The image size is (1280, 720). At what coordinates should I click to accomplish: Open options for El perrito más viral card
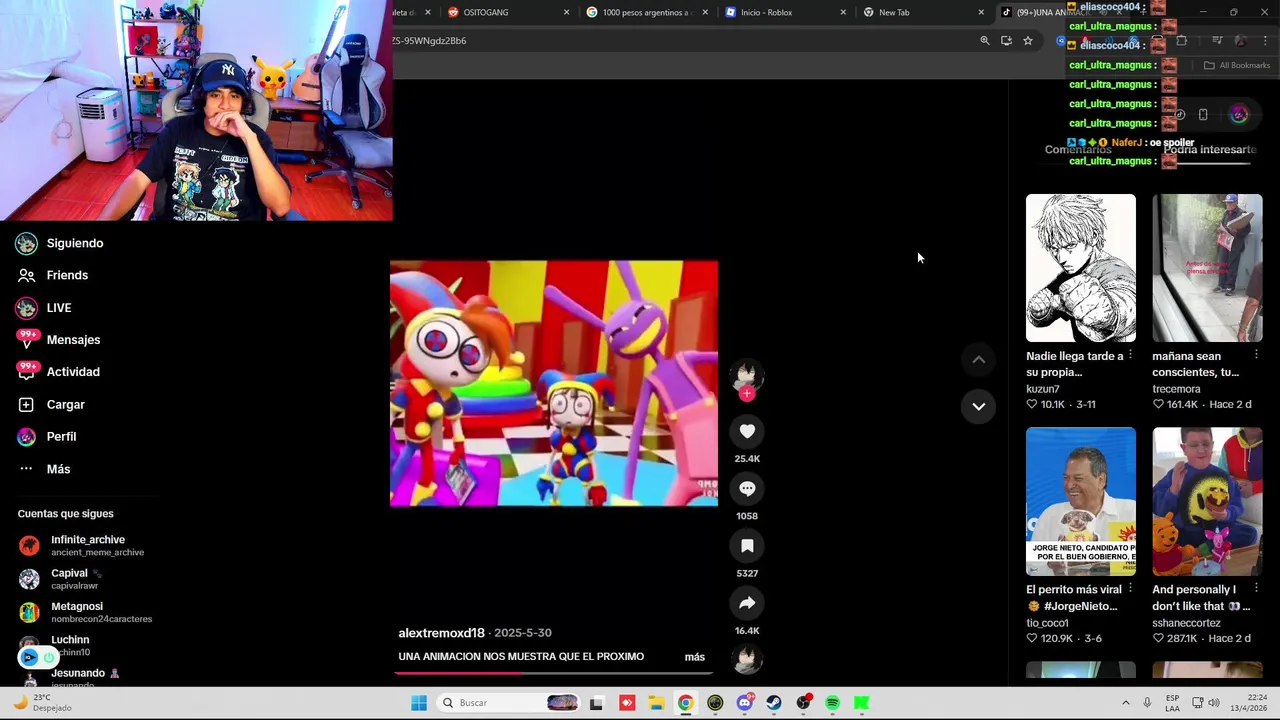point(1130,589)
